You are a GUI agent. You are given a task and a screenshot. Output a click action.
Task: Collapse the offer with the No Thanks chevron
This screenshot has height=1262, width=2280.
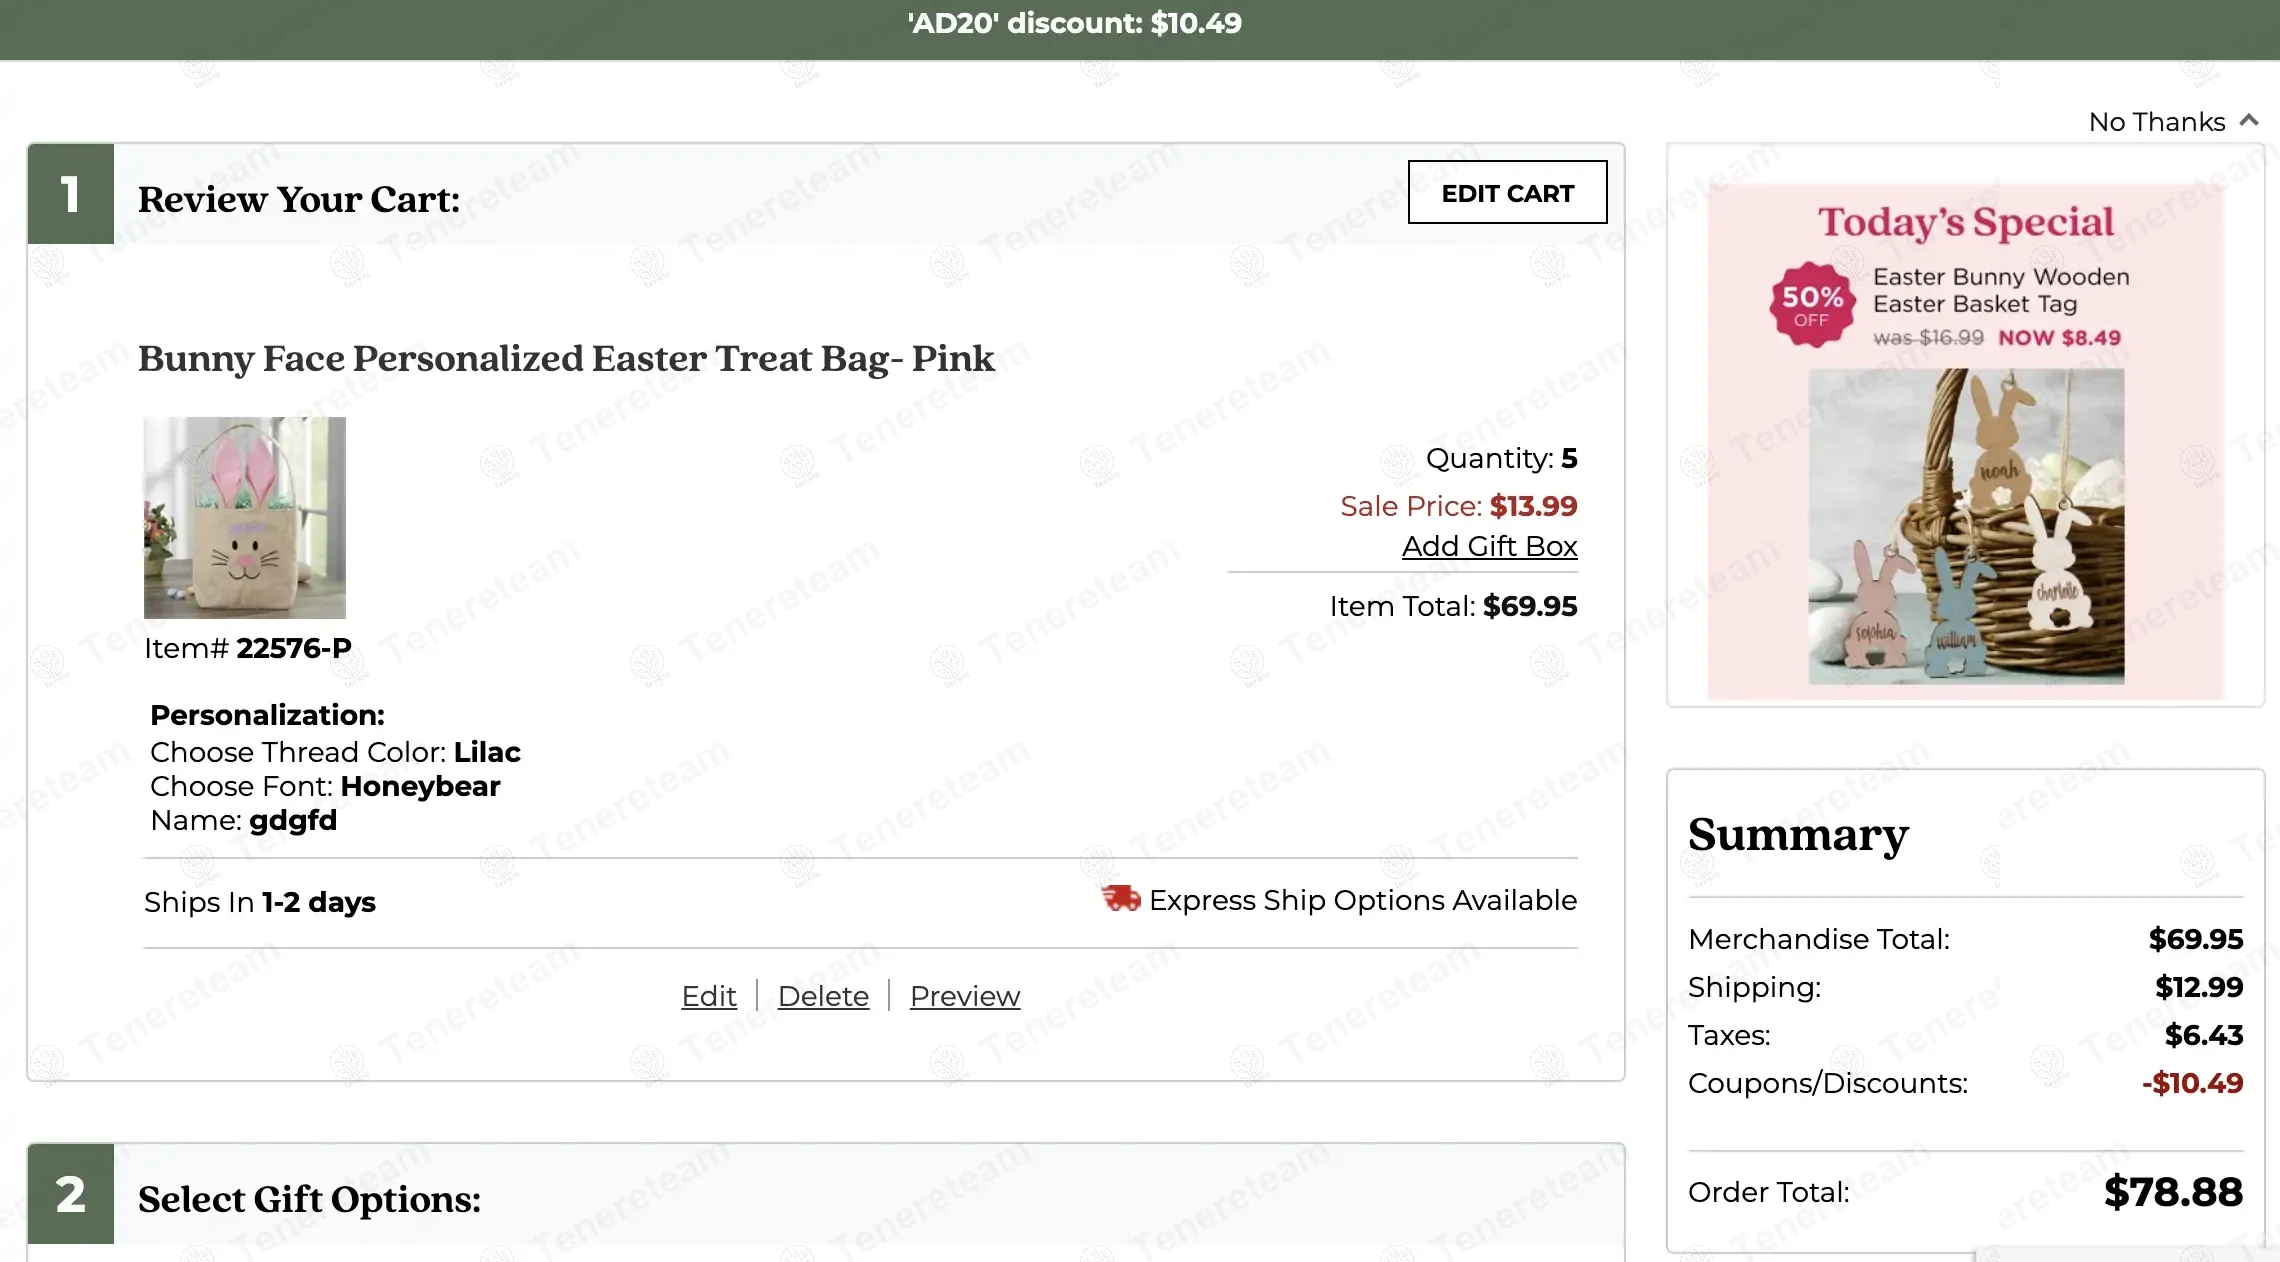coord(2248,121)
